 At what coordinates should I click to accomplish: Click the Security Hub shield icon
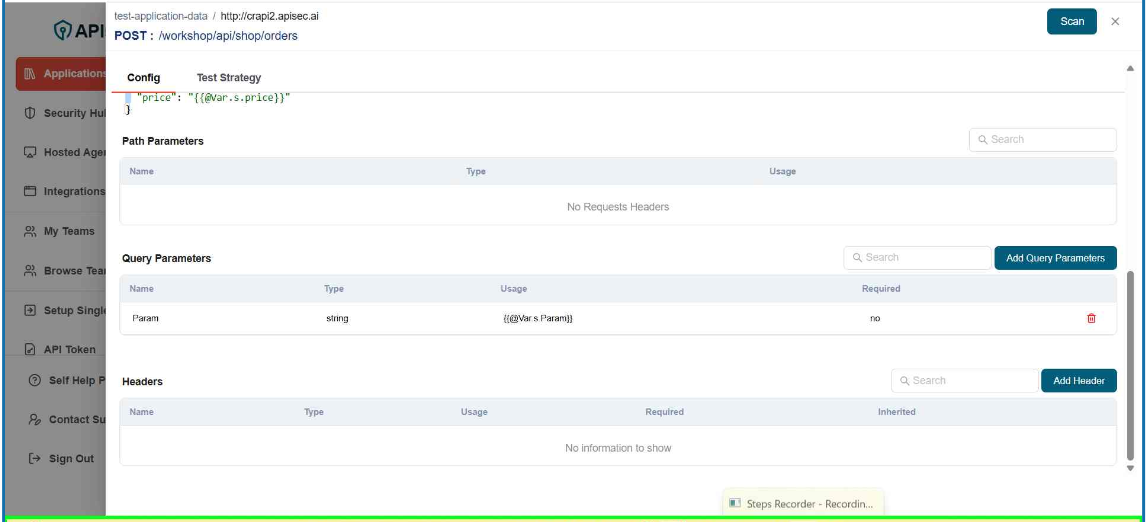coord(30,113)
